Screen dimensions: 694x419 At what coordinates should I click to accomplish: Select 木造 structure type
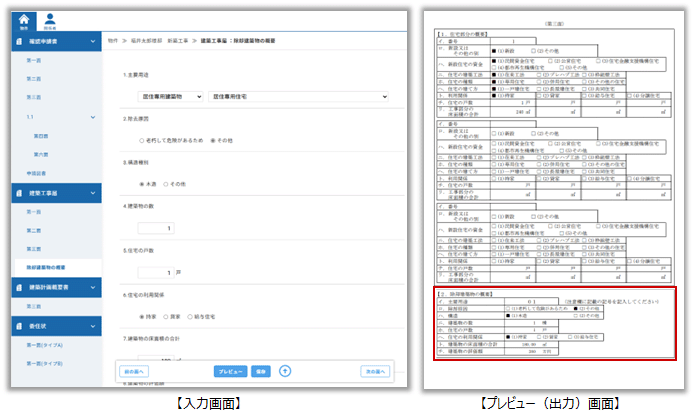pyautogui.click(x=142, y=184)
